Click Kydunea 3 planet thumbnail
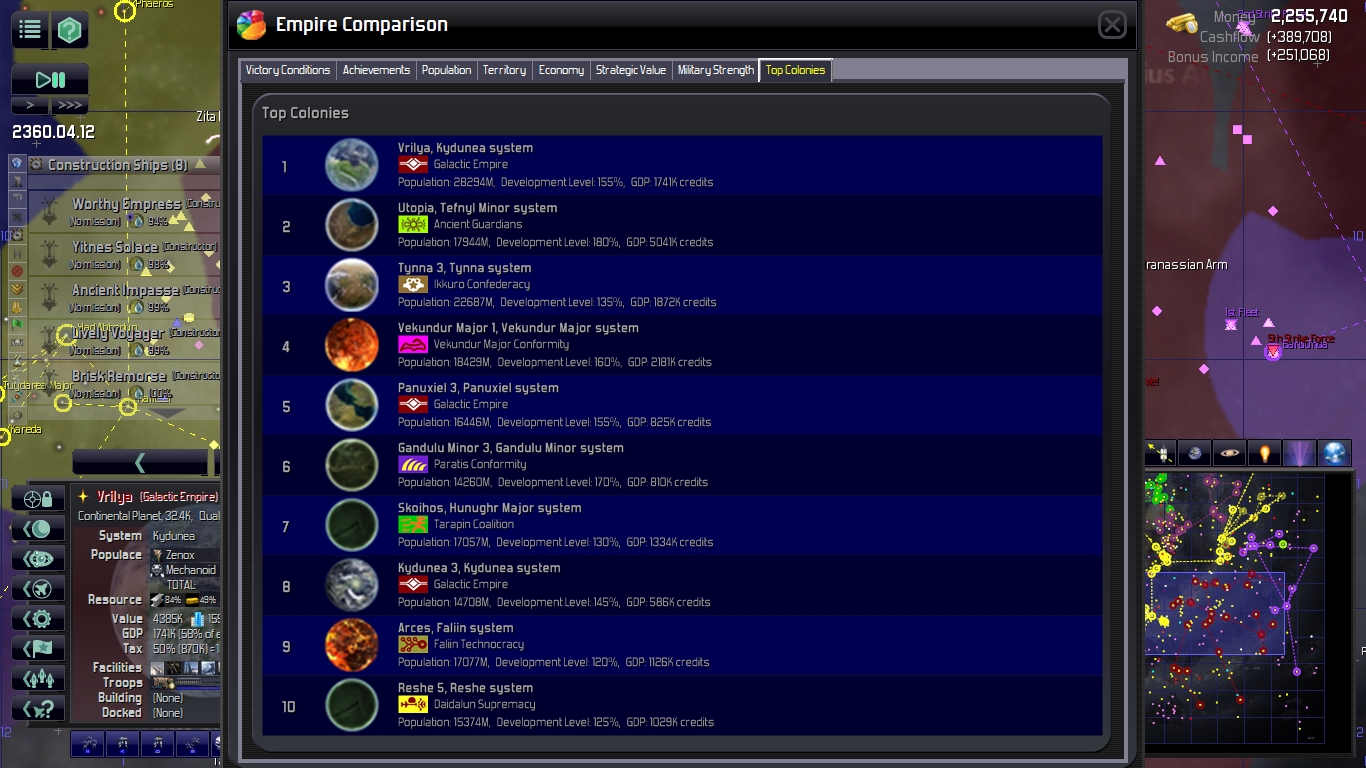 coord(352,585)
